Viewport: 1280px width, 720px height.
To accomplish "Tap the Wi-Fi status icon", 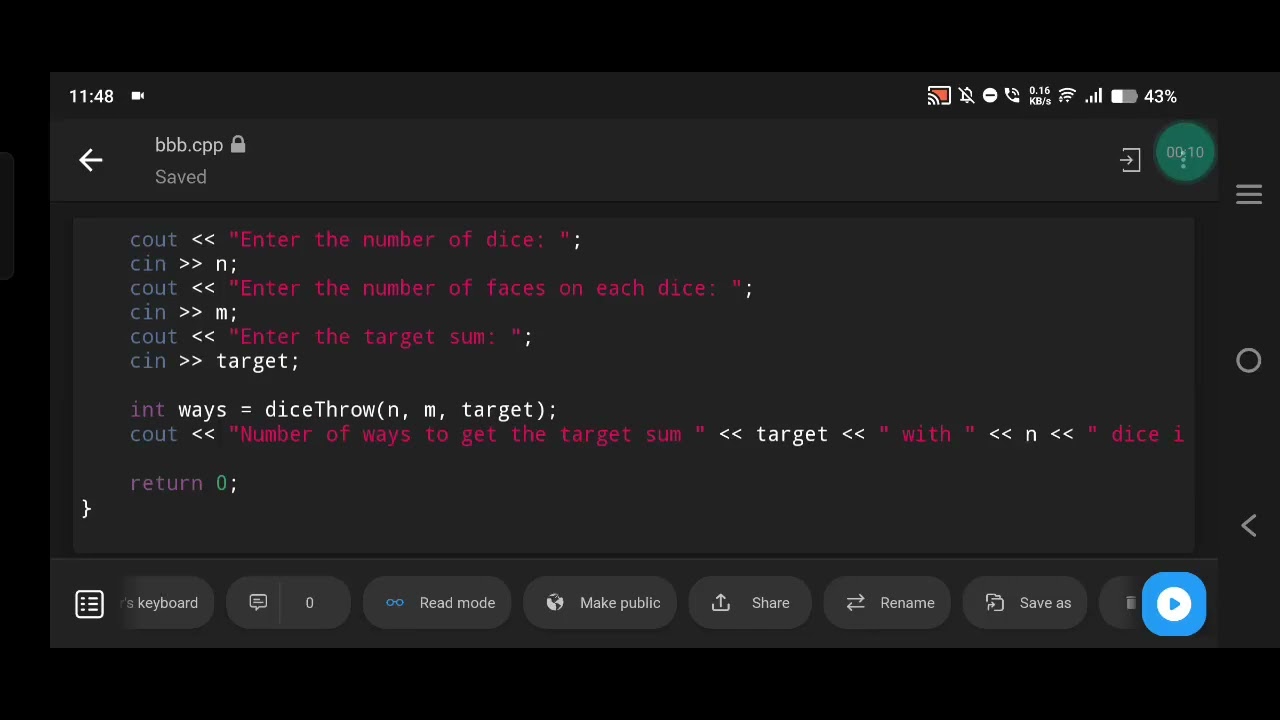I will click(x=1067, y=96).
